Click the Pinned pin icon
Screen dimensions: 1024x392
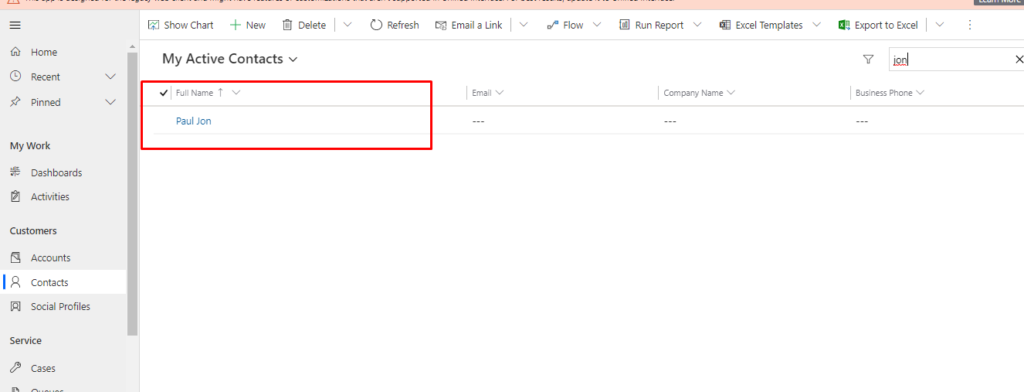[16, 102]
